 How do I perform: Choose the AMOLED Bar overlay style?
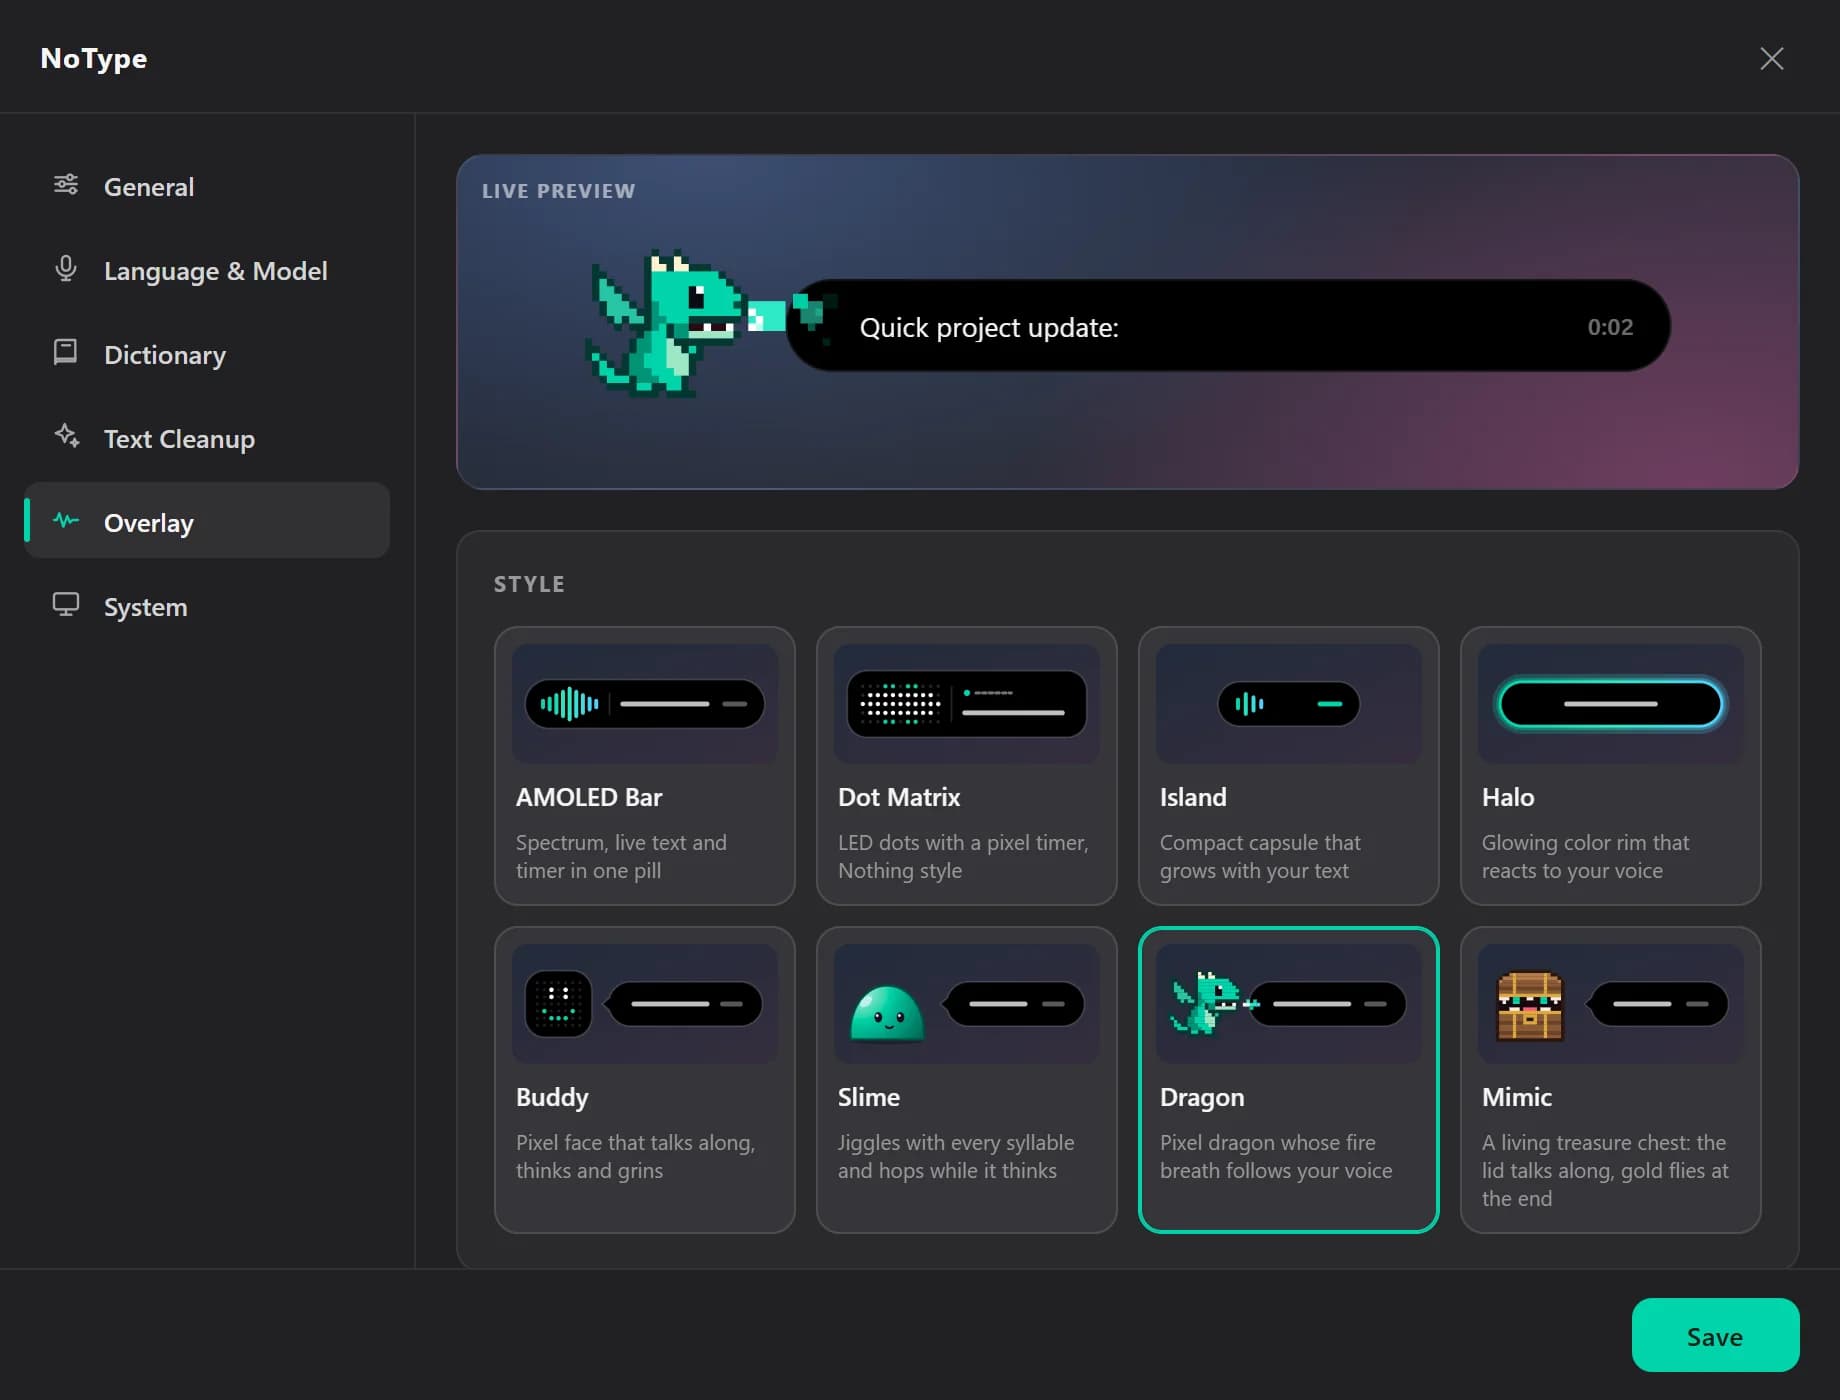[645, 766]
